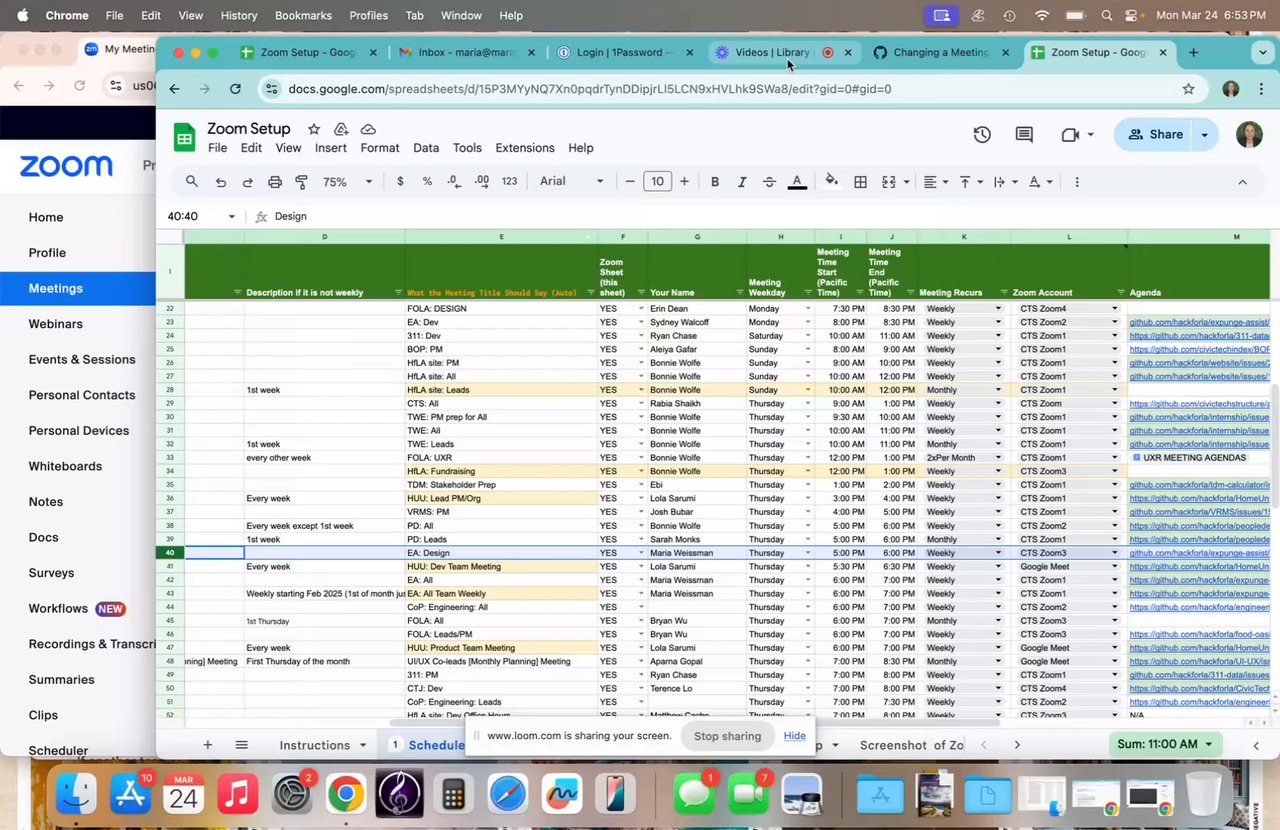Apply percent format with the % icon

(x=427, y=182)
